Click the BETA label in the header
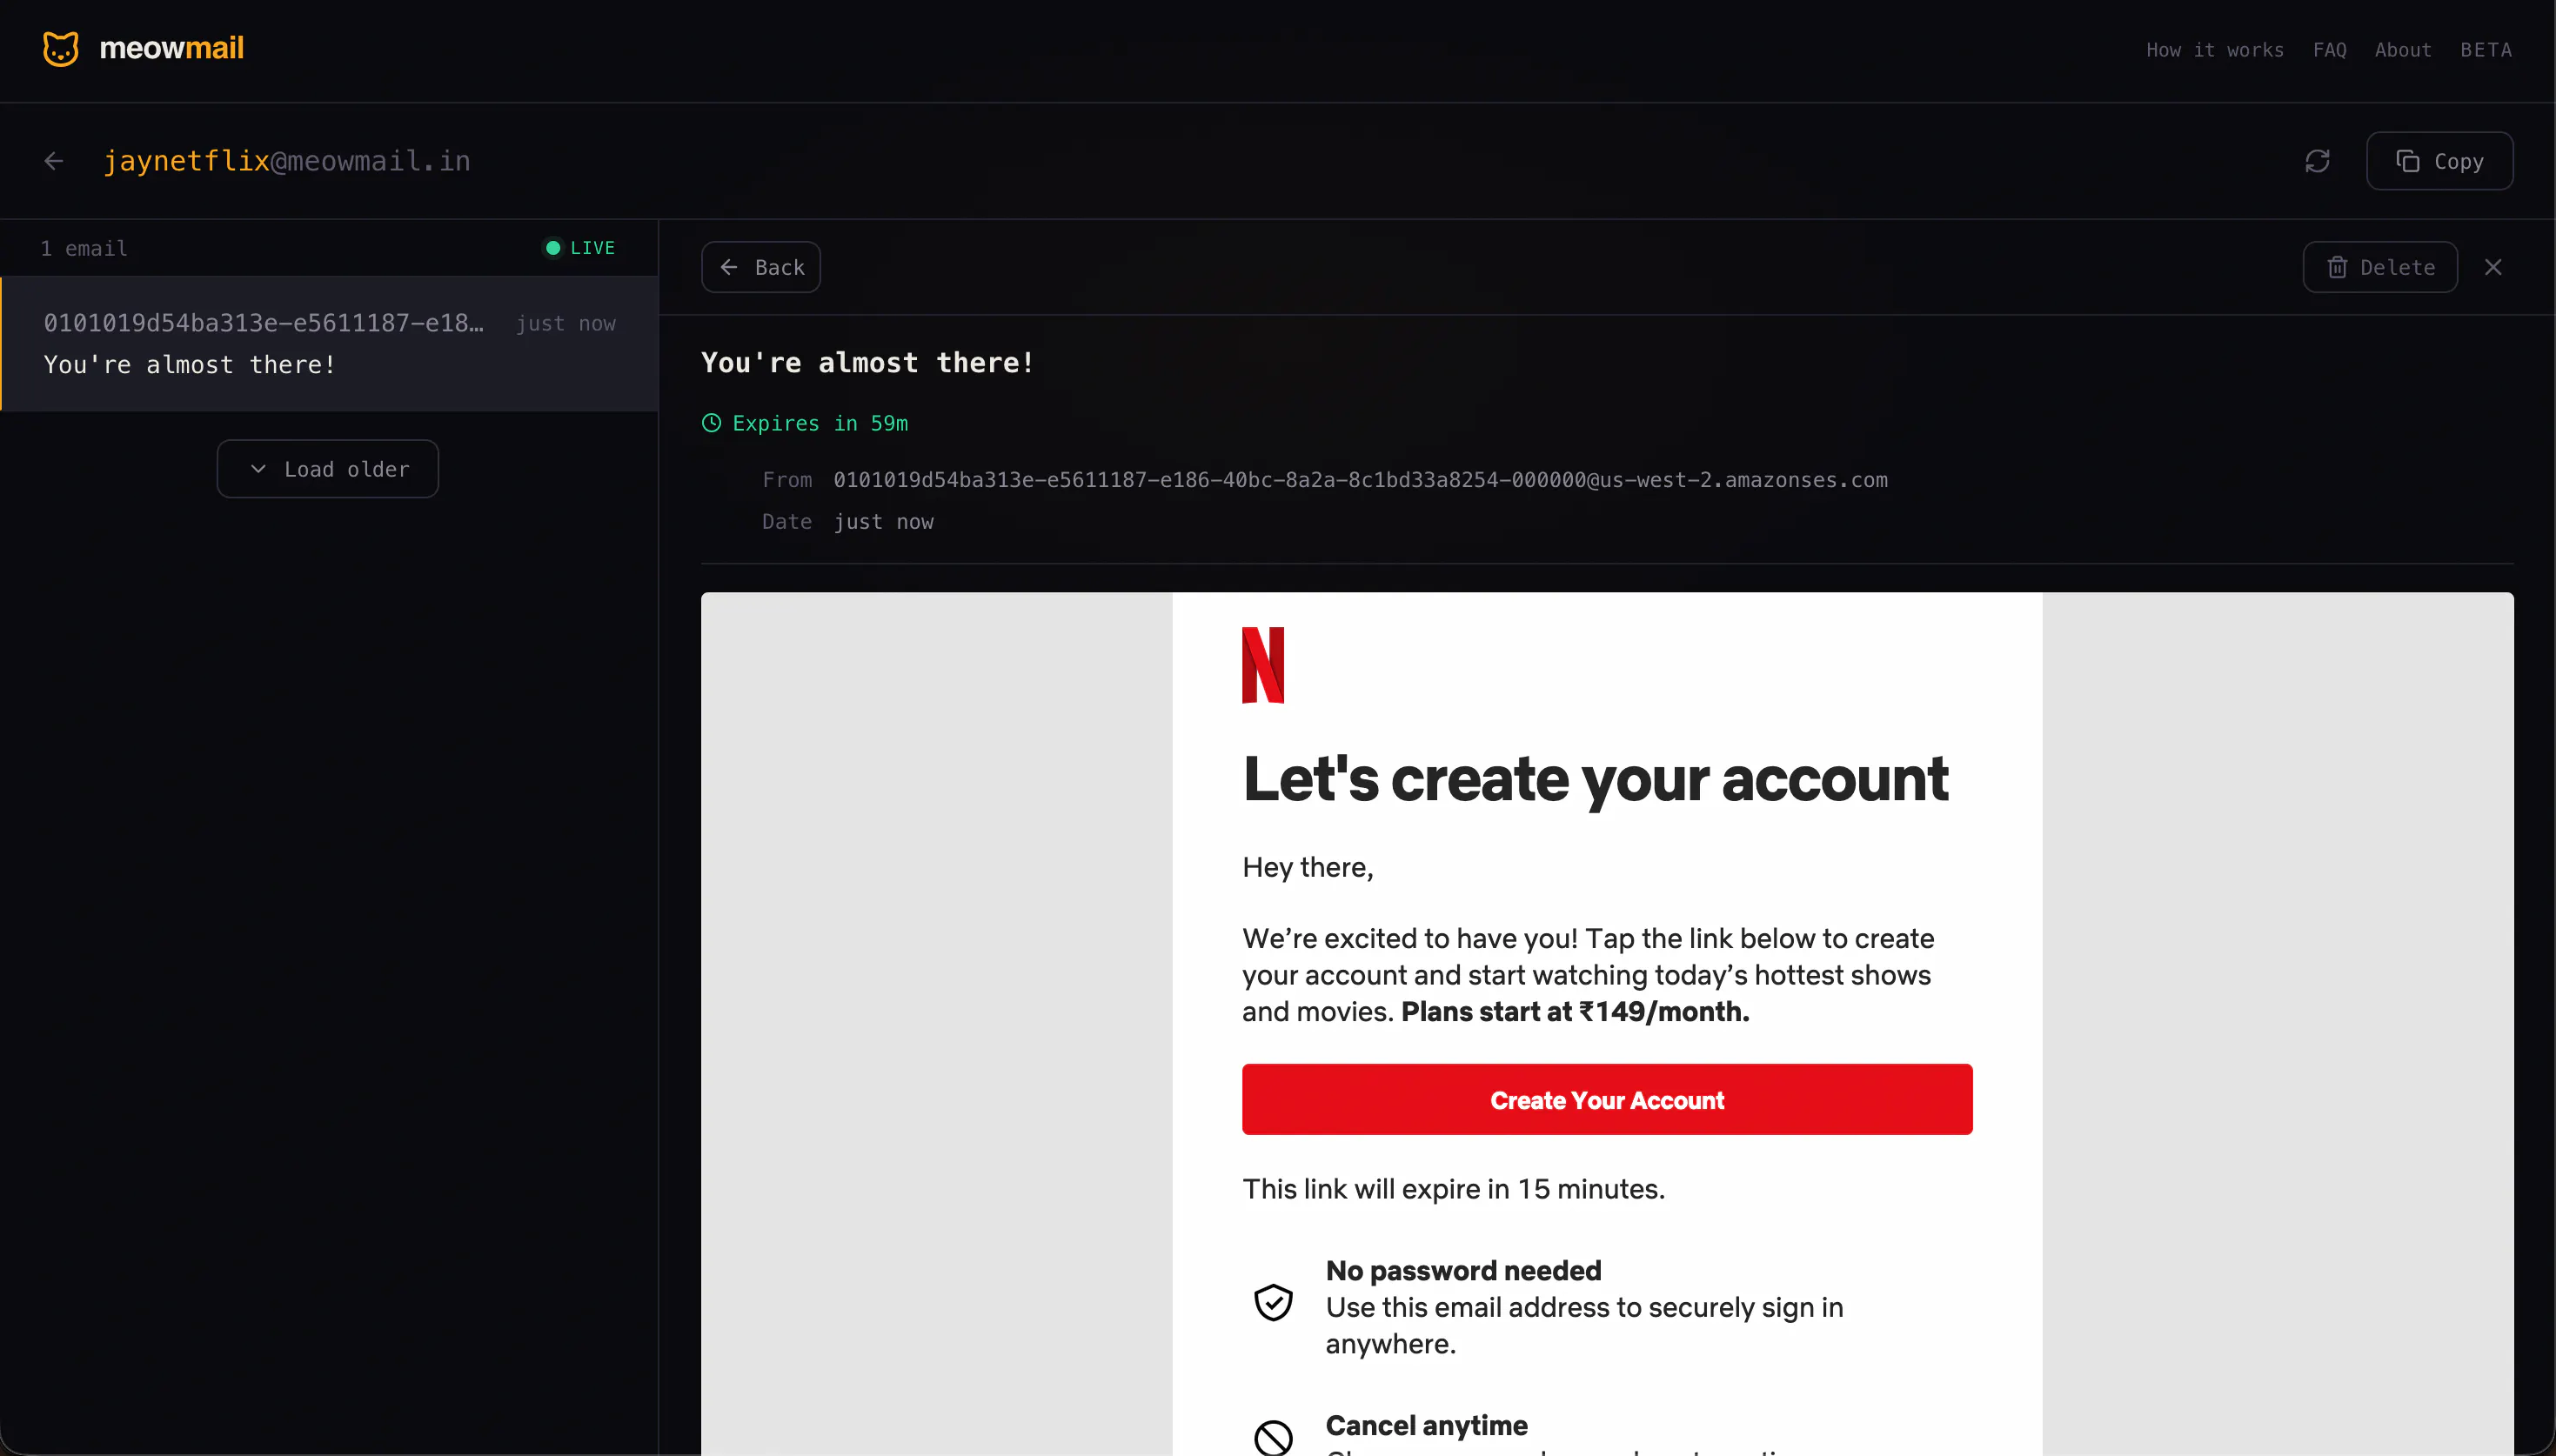This screenshot has height=1456, width=2556. coord(2486,50)
